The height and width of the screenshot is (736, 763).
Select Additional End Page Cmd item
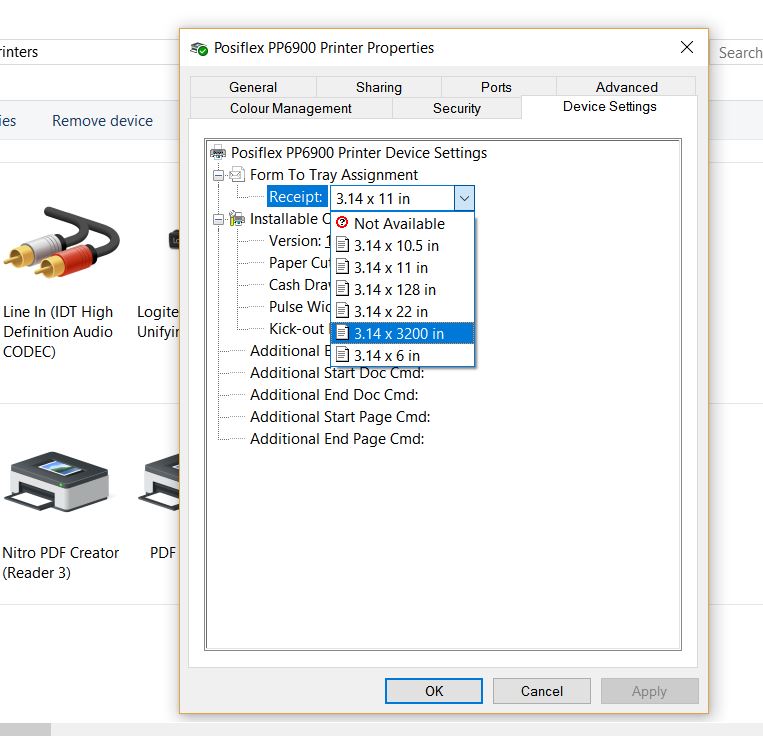pyautogui.click(x=337, y=439)
